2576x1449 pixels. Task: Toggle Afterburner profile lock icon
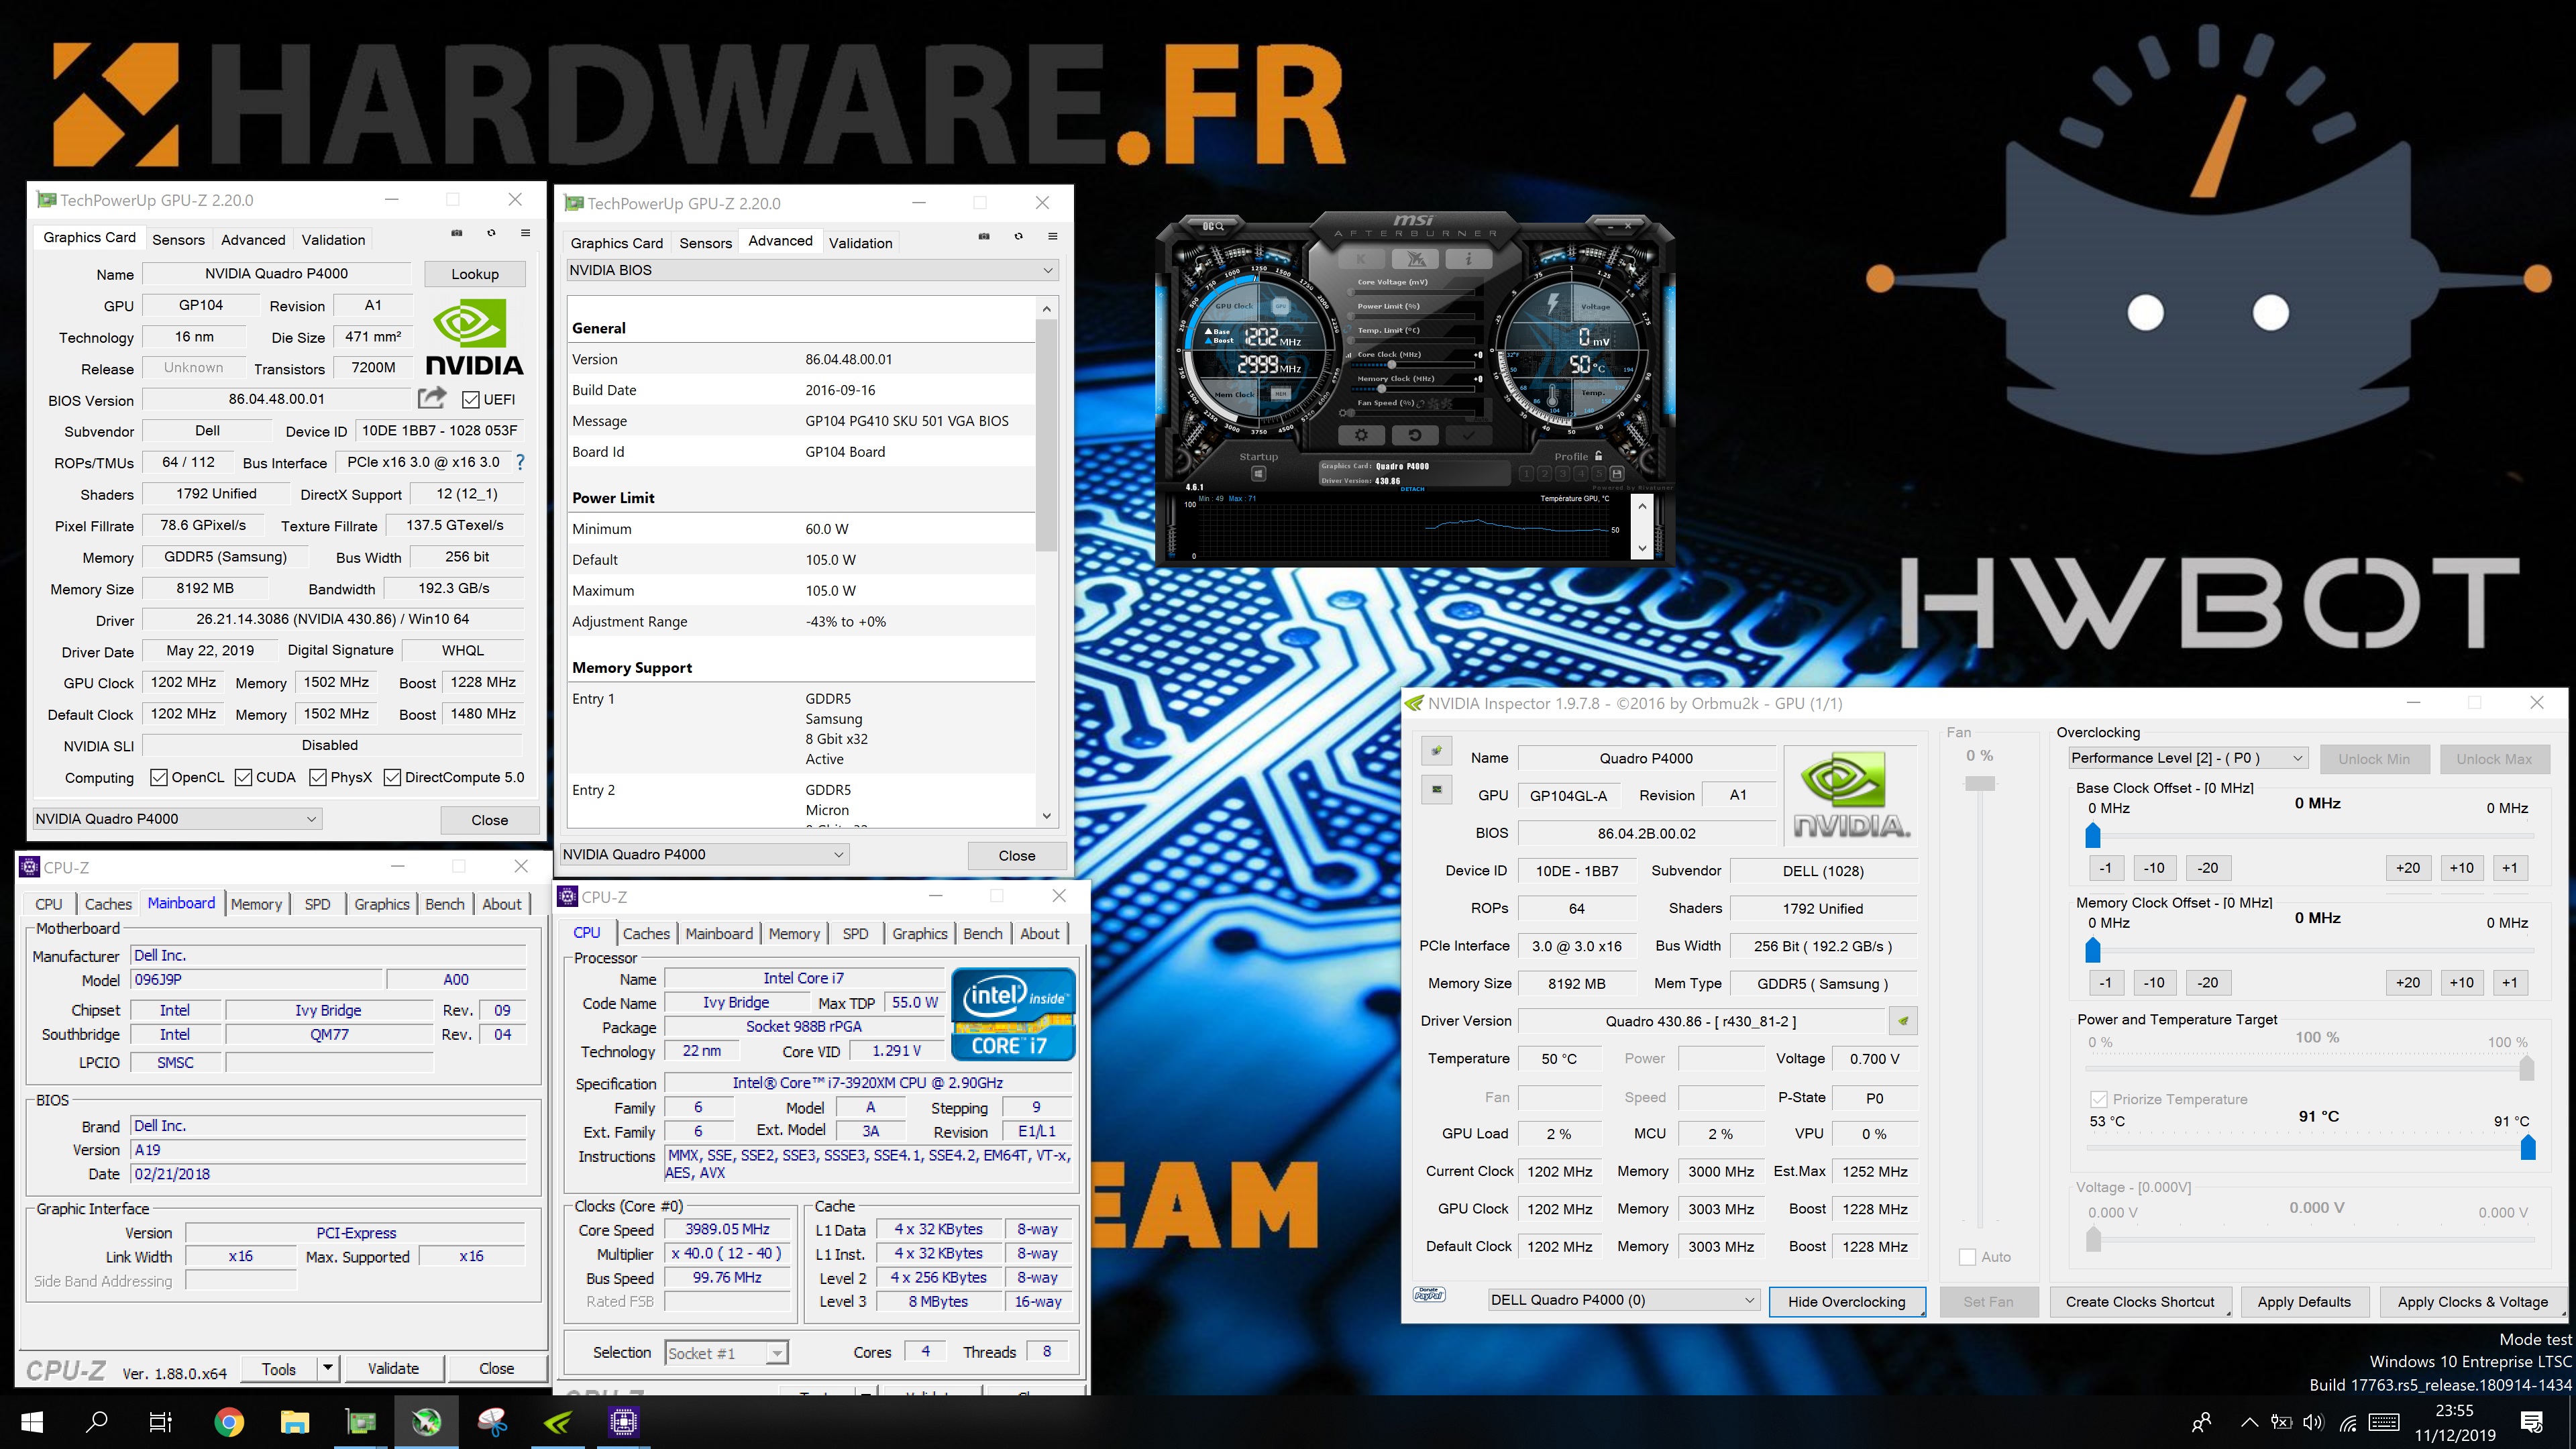coord(1599,456)
